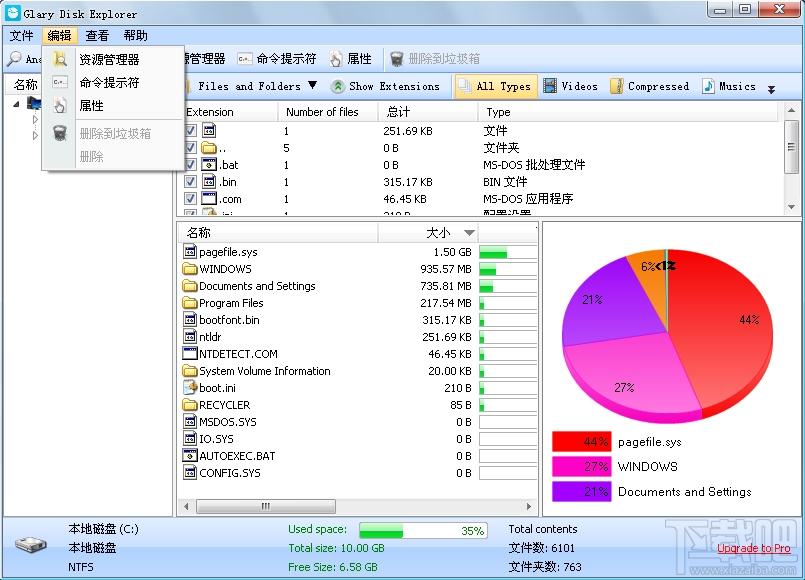Select the All Types filter tab
The height and width of the screenshot is (580, 805).
click(495, 86)
